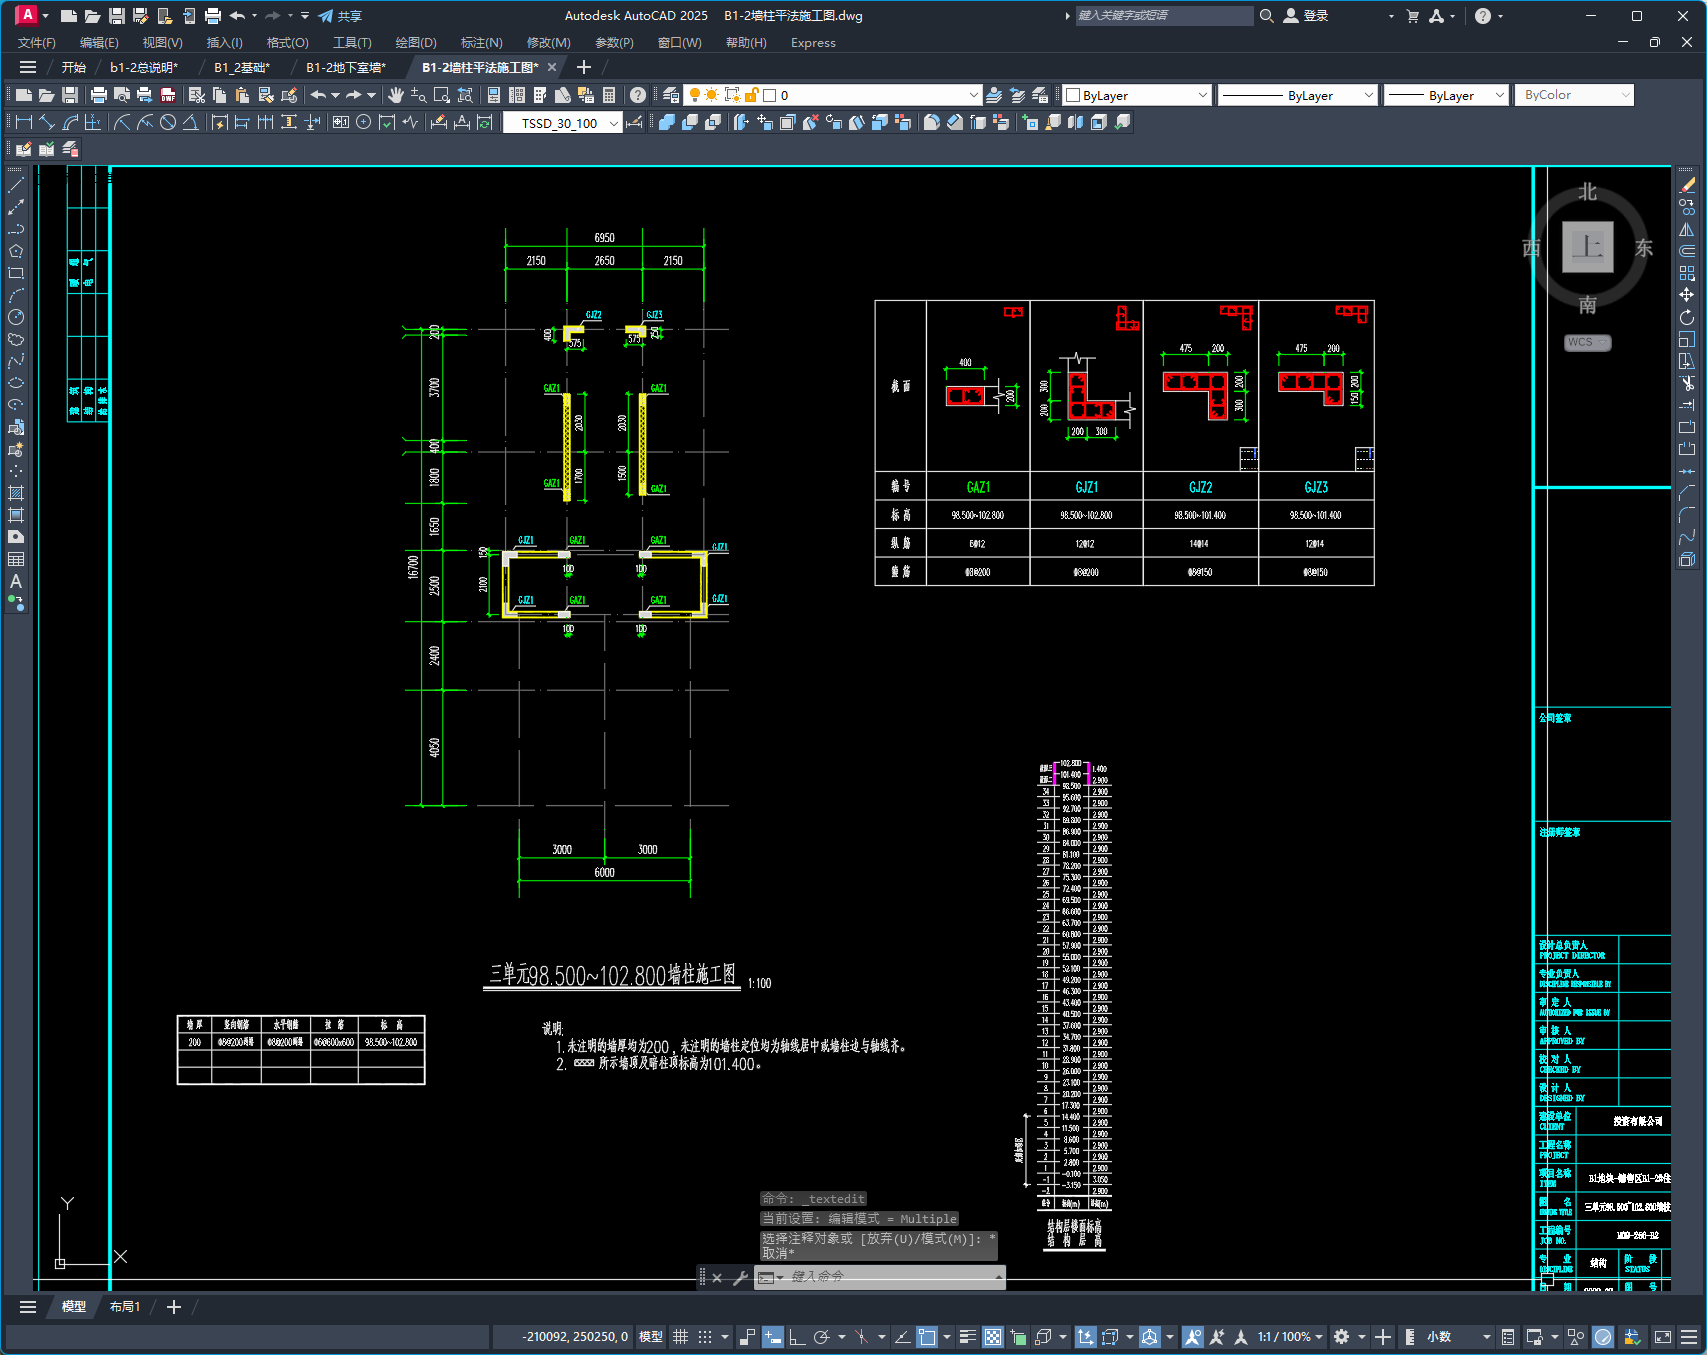Click the Export to DWF icon
The width and height of the screenshot is (1707, 1355).
tap(168, 95)
